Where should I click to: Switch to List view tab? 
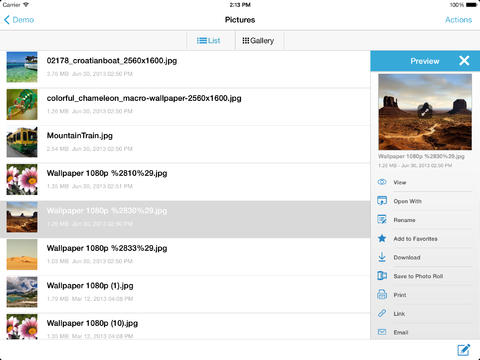pyautogui.click(x=208, y=41)
